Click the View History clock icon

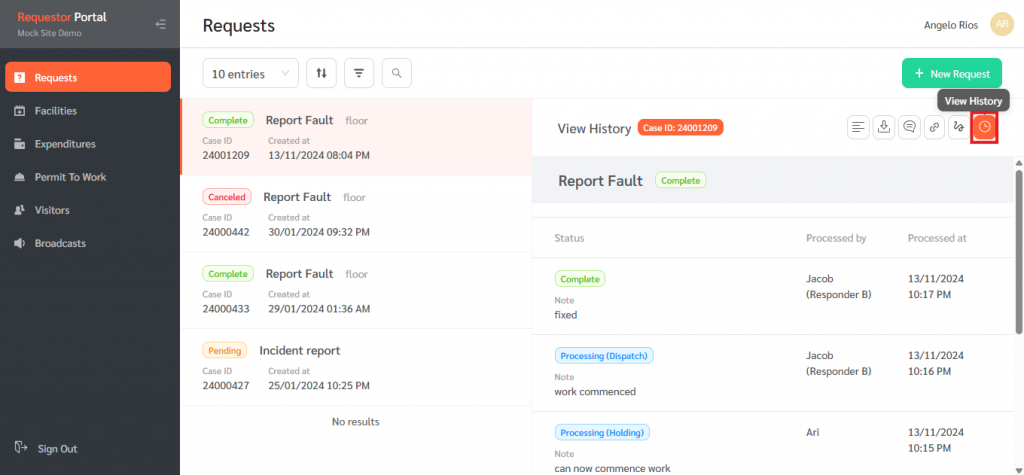pyautogui.click(x=985, y=127)
